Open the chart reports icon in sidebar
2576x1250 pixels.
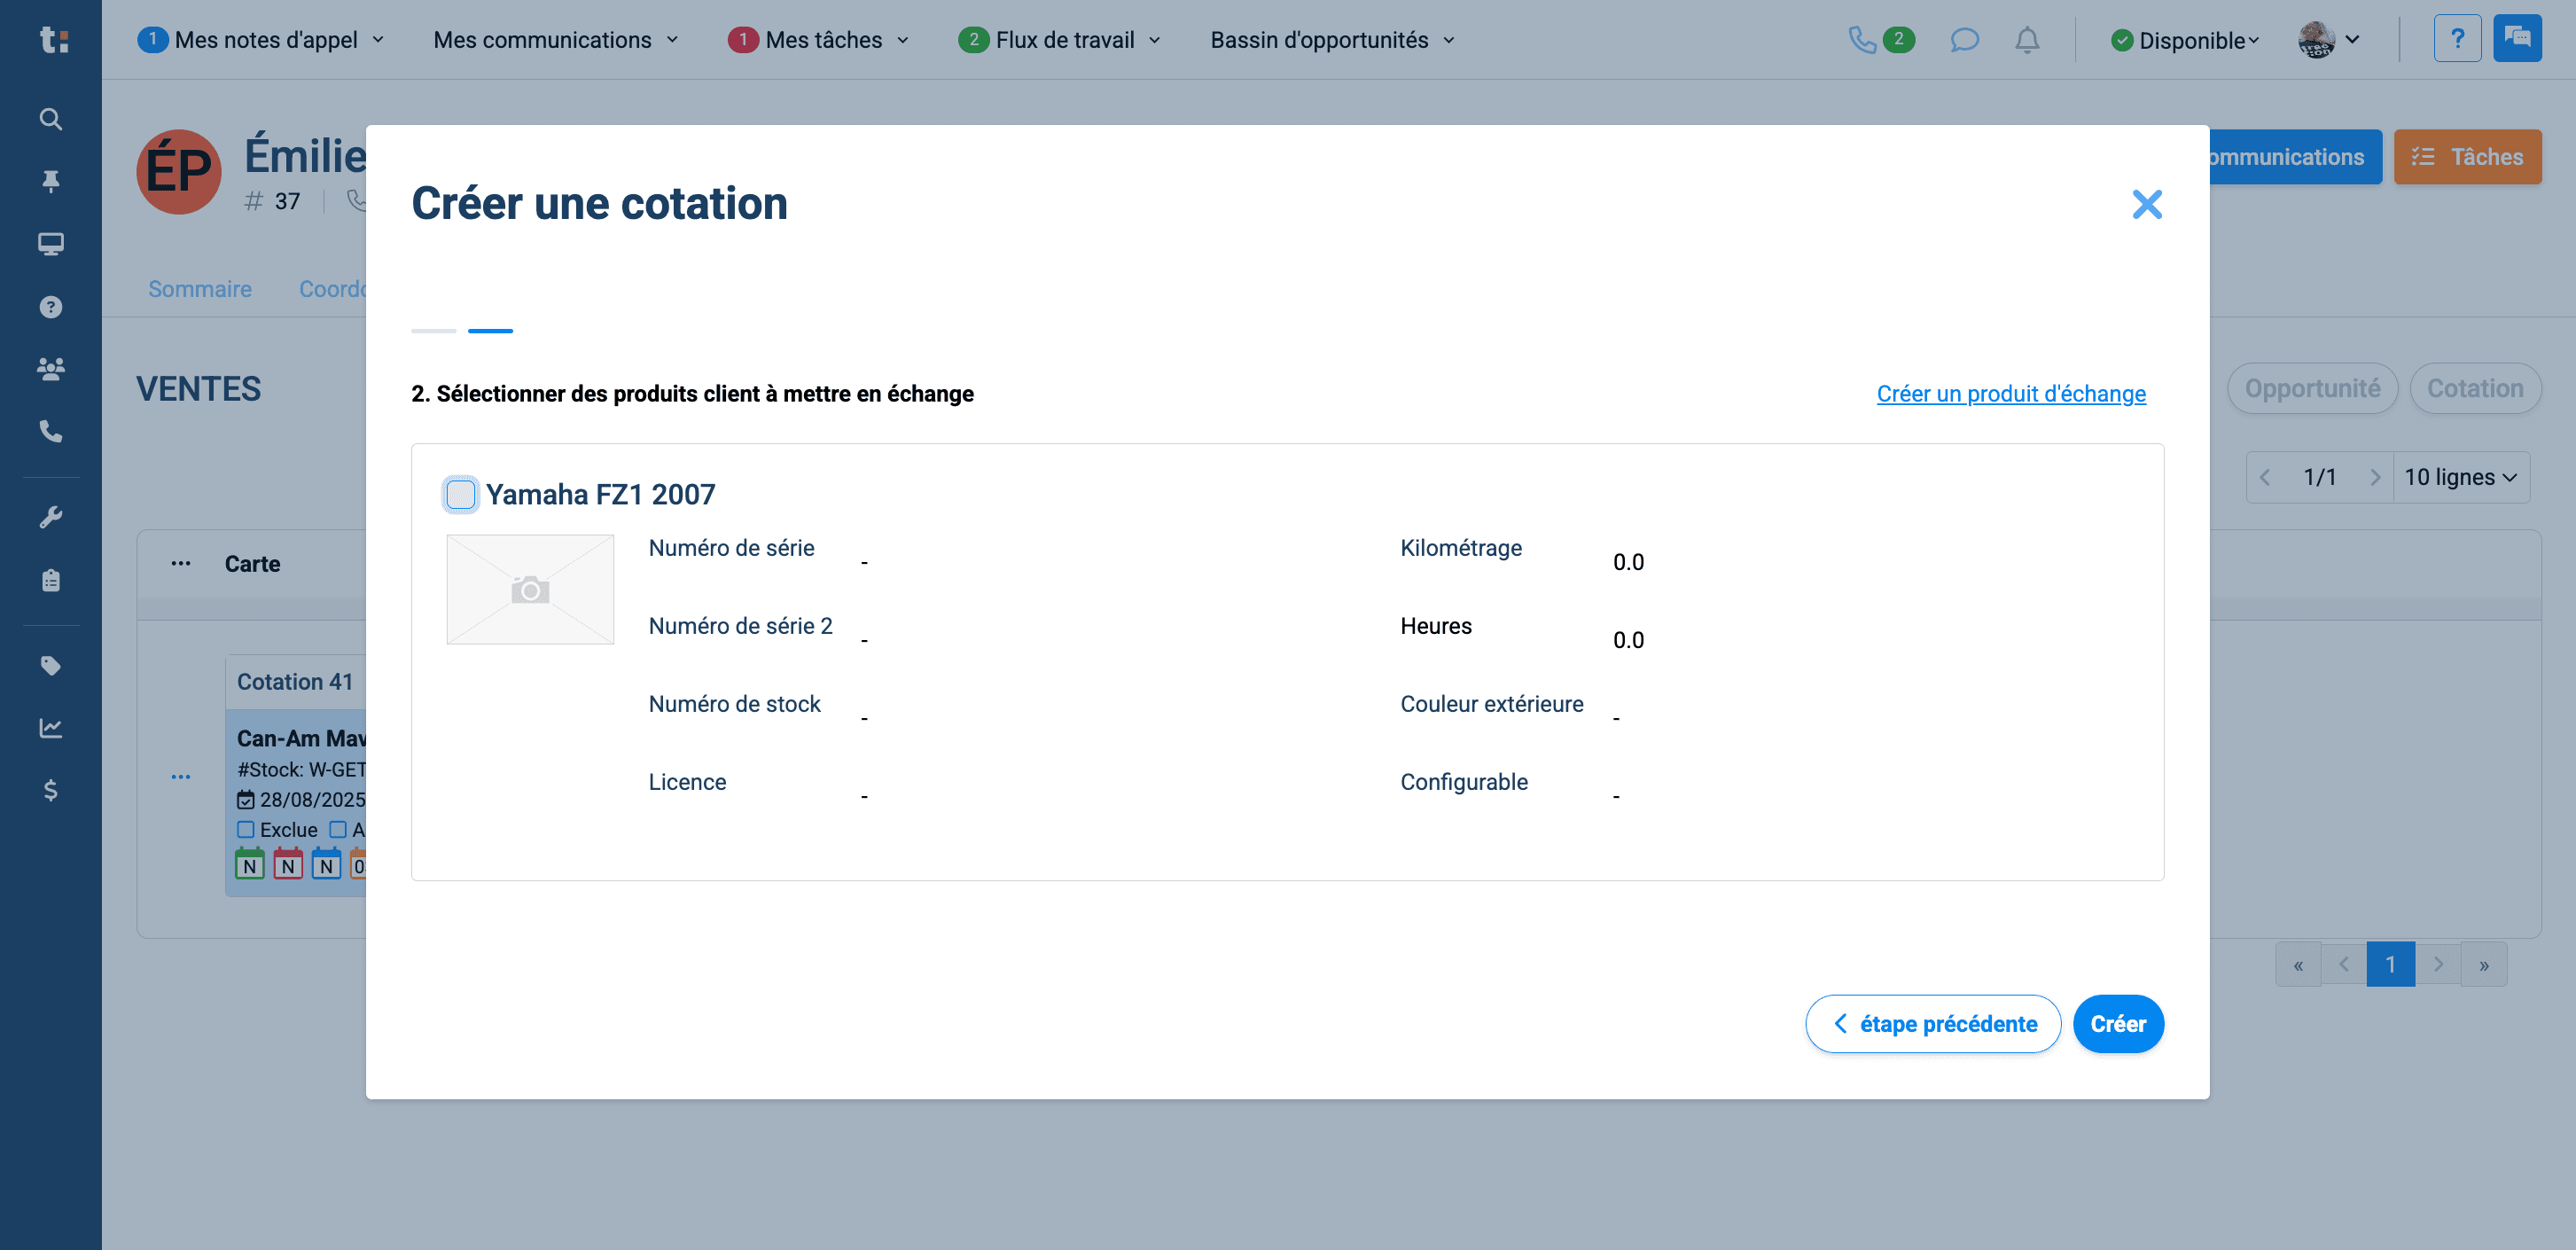[x=51, y=728]
